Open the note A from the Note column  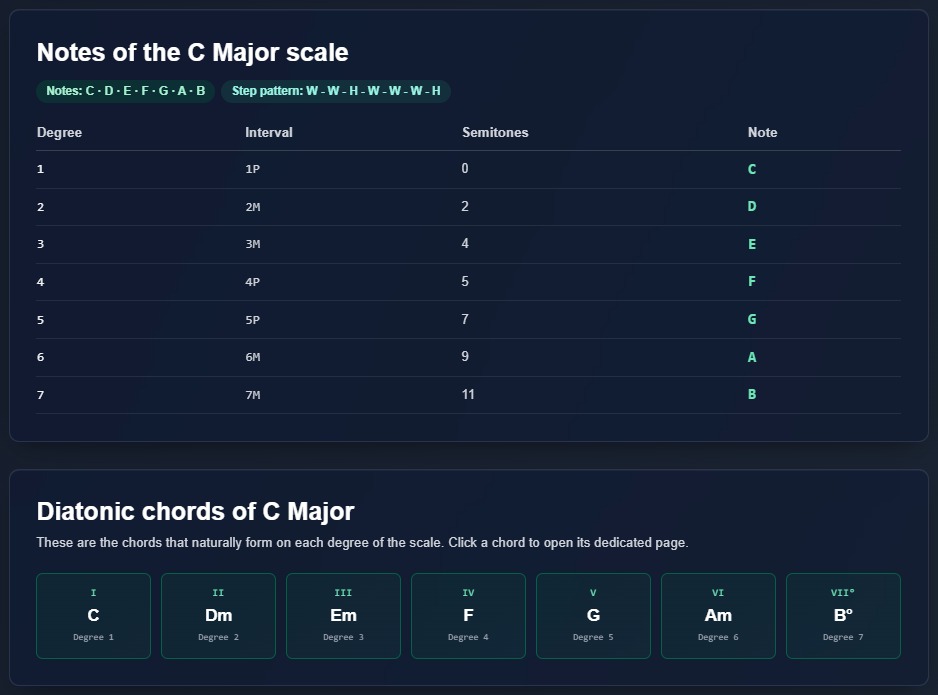tap(751, 356)
